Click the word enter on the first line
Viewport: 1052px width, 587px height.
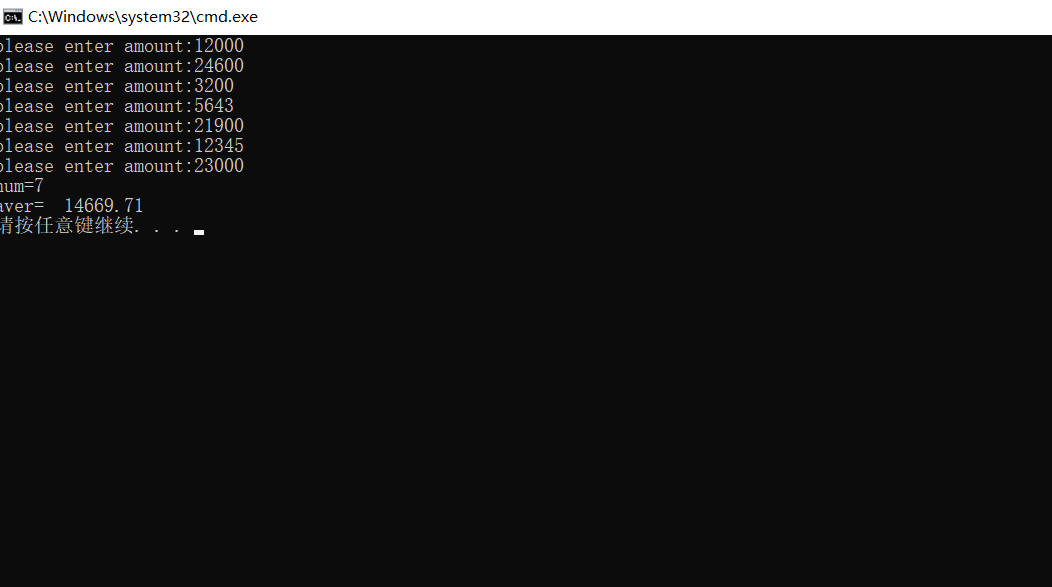pyautogui.click(x=89, y=46)
